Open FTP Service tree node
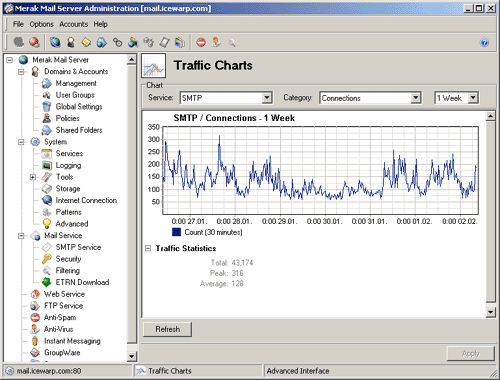 [63, 306]
